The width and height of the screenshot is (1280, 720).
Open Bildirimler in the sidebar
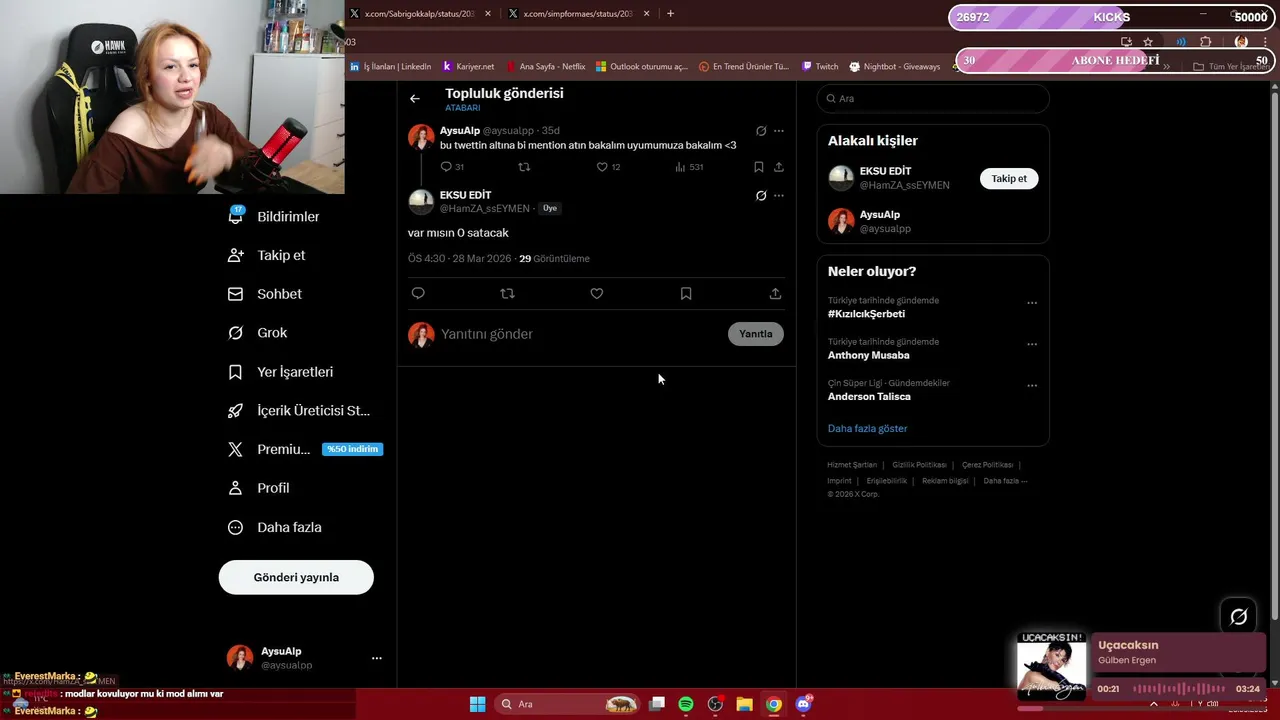tap(275, 217)
